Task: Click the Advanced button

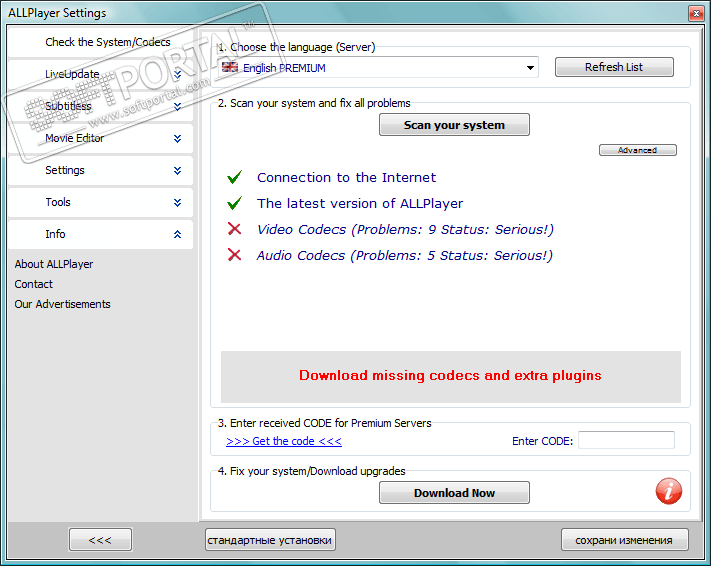Action: [638, 150]
